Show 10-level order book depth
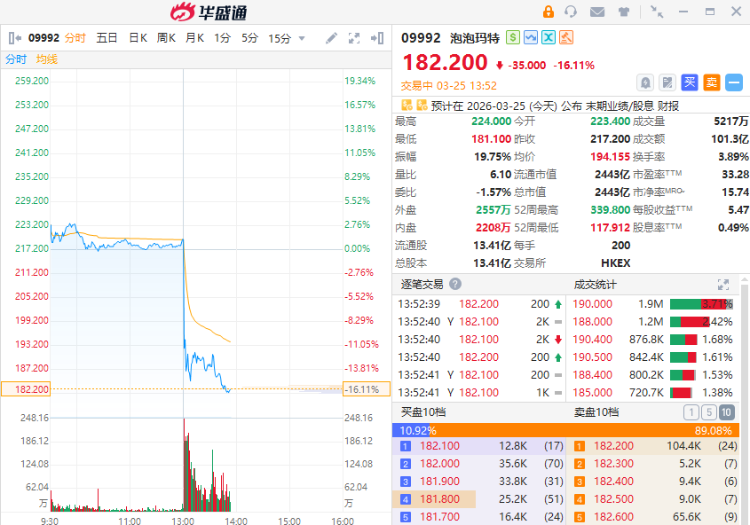Screen dimensions: 750x525 [726, 412]
